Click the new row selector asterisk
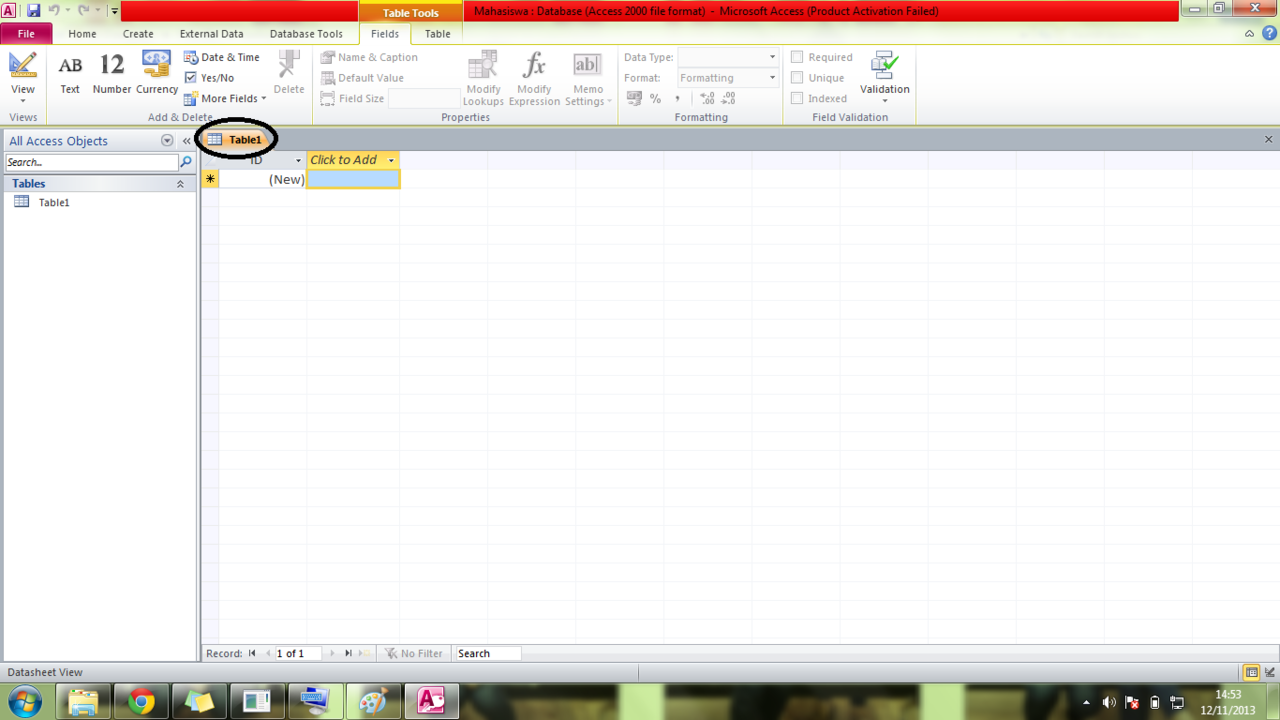This screenshot has width=1280, height=720. (210, 179)
